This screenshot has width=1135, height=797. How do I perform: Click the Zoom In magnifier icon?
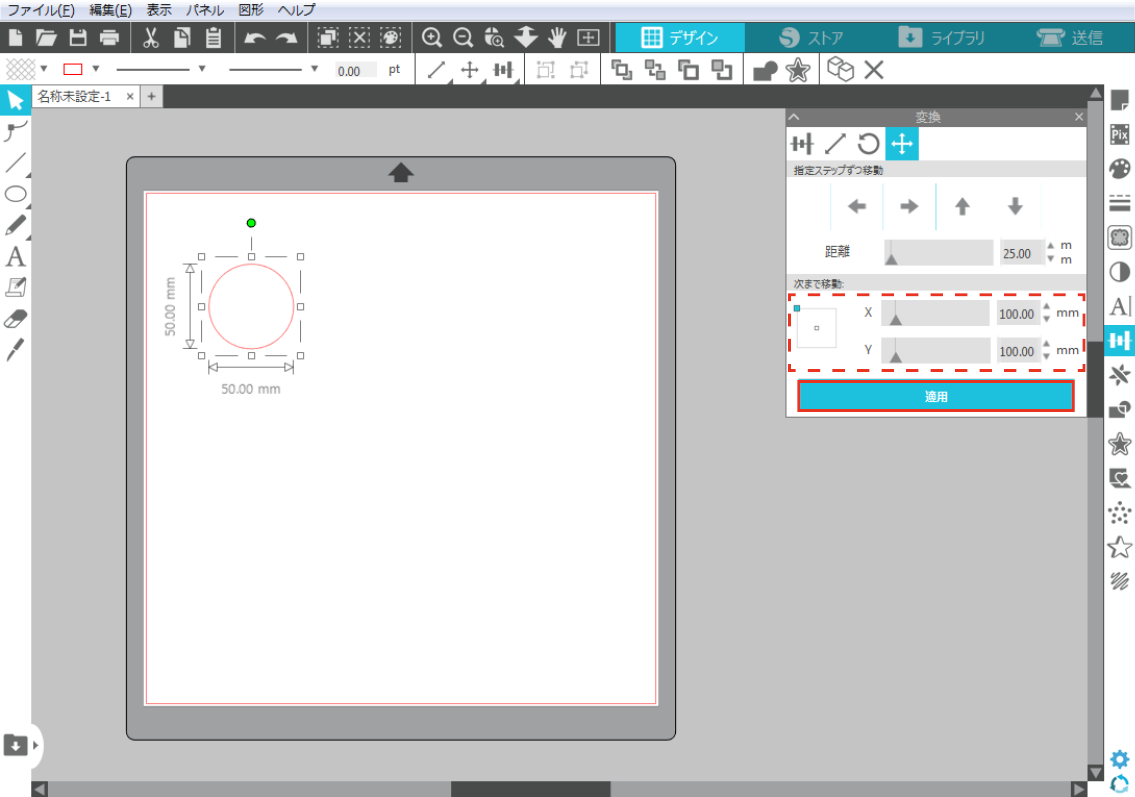(x=432, y=38)
